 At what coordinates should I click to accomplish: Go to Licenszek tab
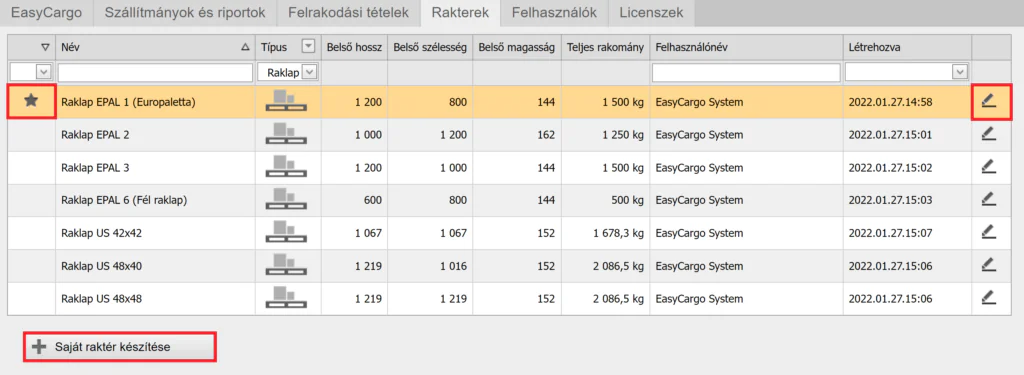pos(650,12)
